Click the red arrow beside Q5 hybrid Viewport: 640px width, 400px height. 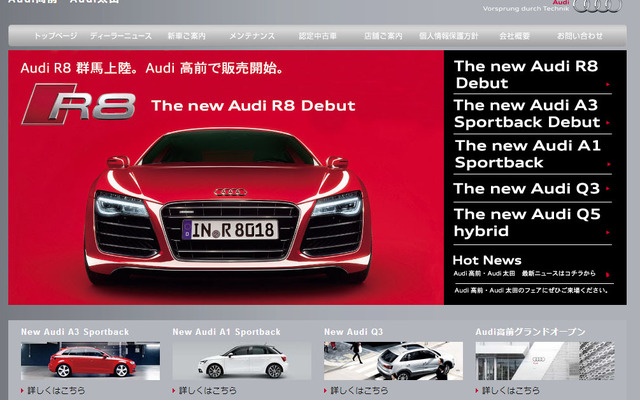(x=608, y=232)
